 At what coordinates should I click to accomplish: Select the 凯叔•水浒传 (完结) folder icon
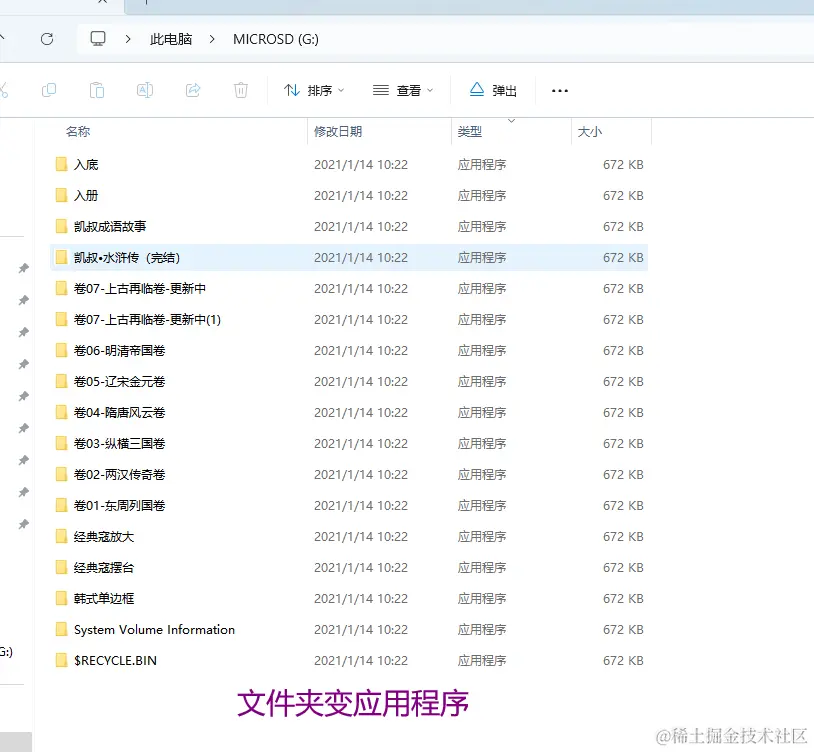click(61, 257)
